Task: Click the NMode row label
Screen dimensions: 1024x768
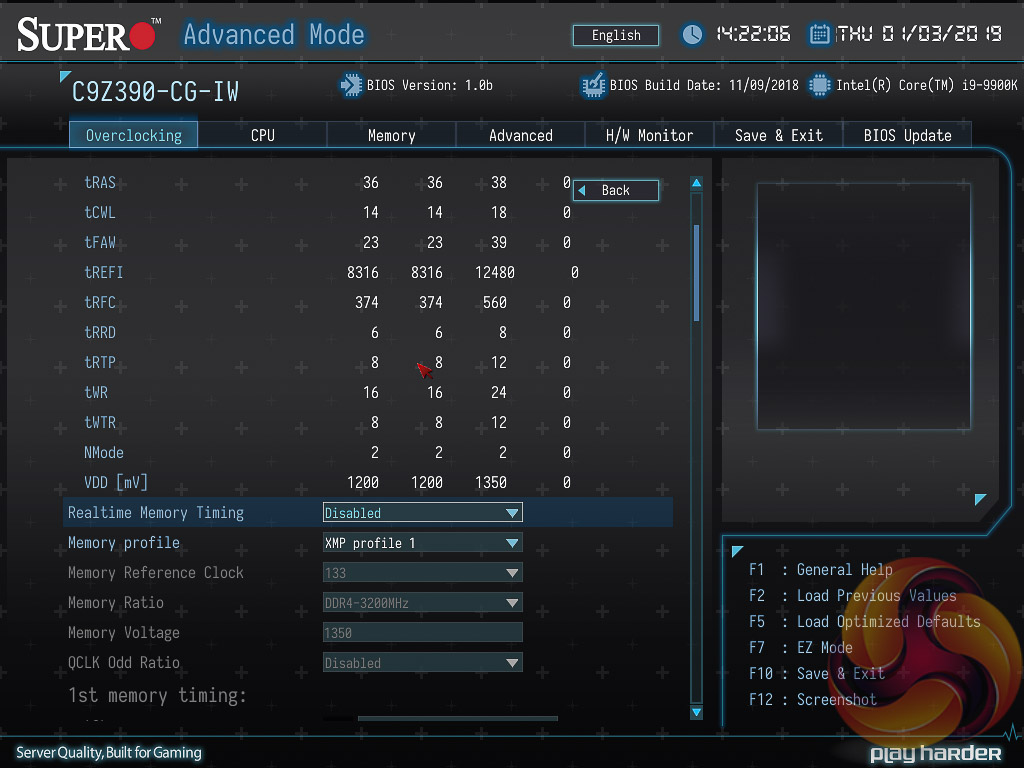Action: (103, 453)
